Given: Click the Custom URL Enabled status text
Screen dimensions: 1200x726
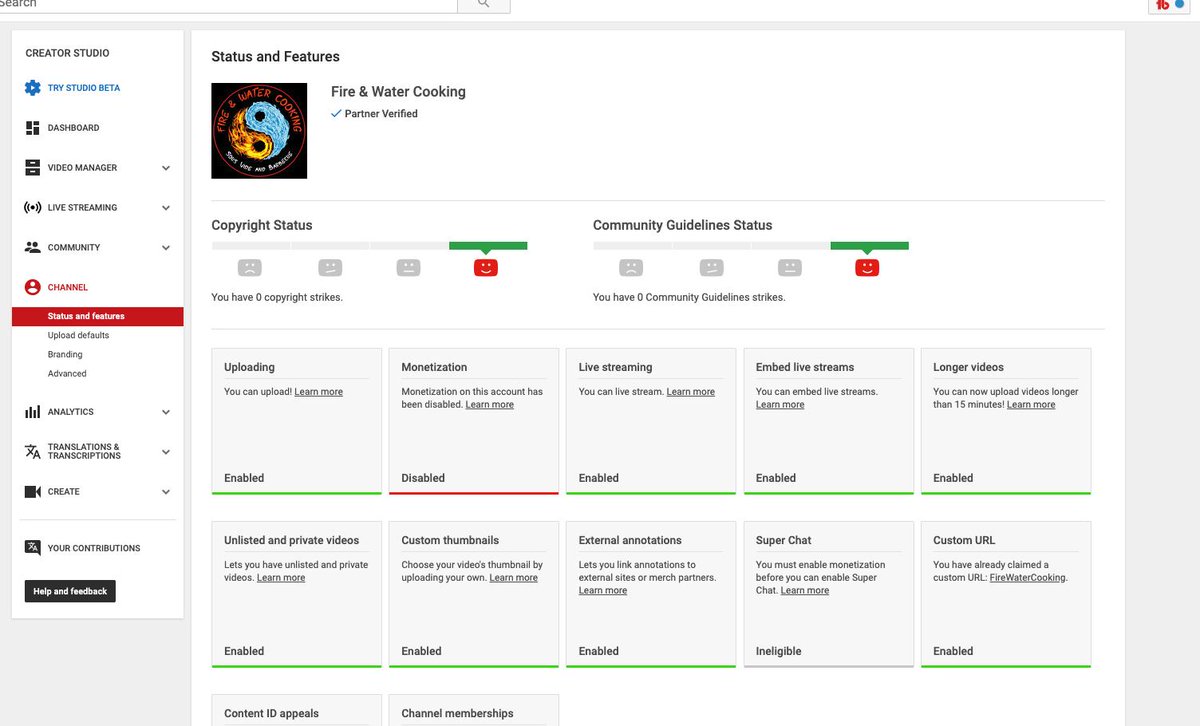Looking at the screenshot, I should click(x=953, y=651).
